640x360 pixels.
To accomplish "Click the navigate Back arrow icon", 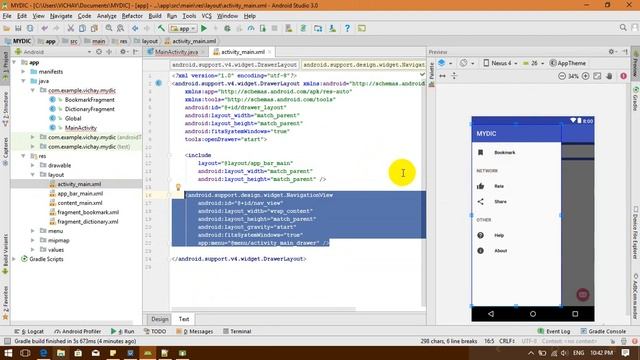I will tap(135, 28).
